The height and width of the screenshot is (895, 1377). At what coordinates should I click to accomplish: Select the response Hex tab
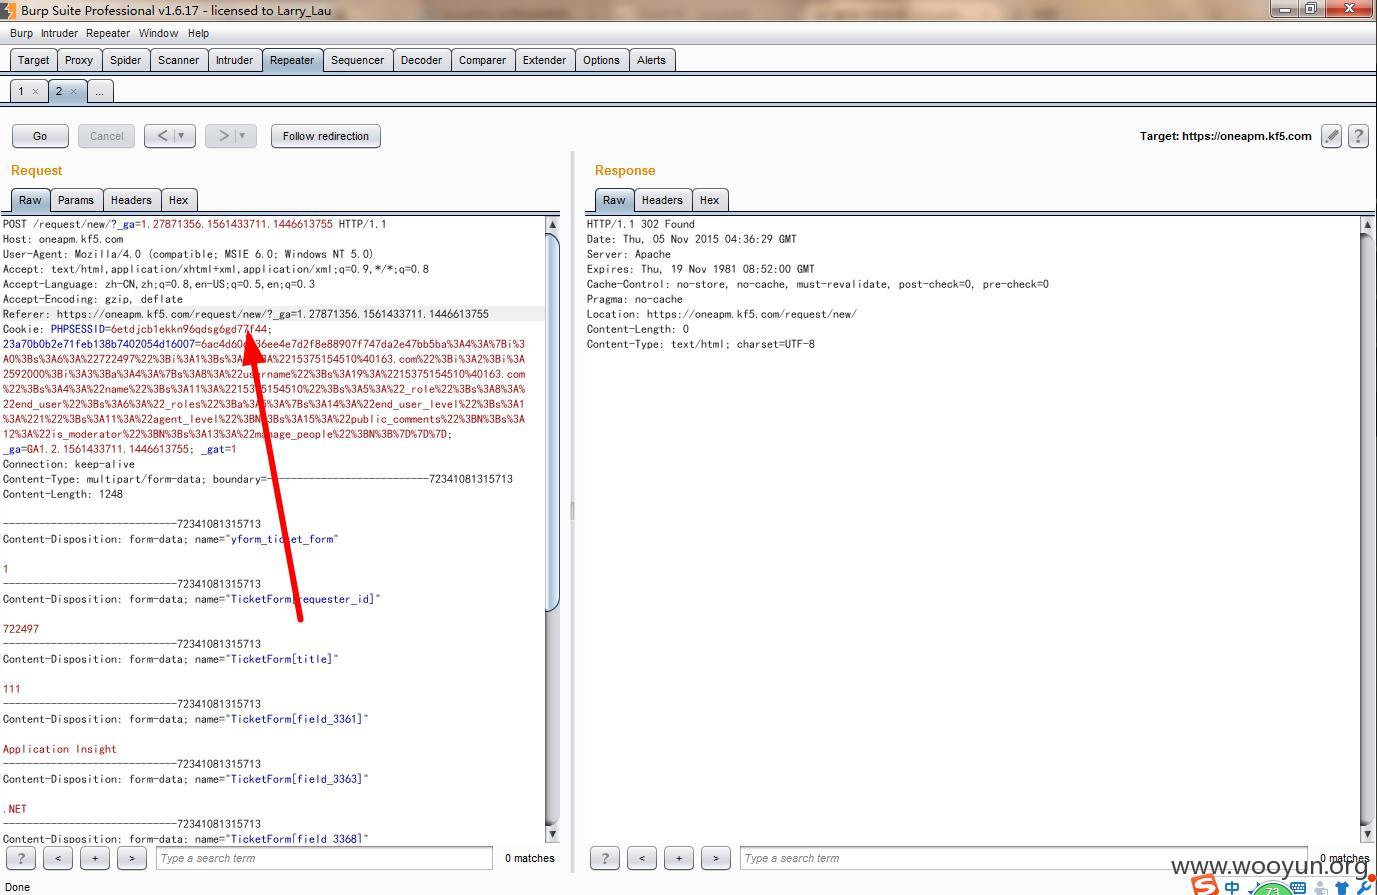point(709,200)
